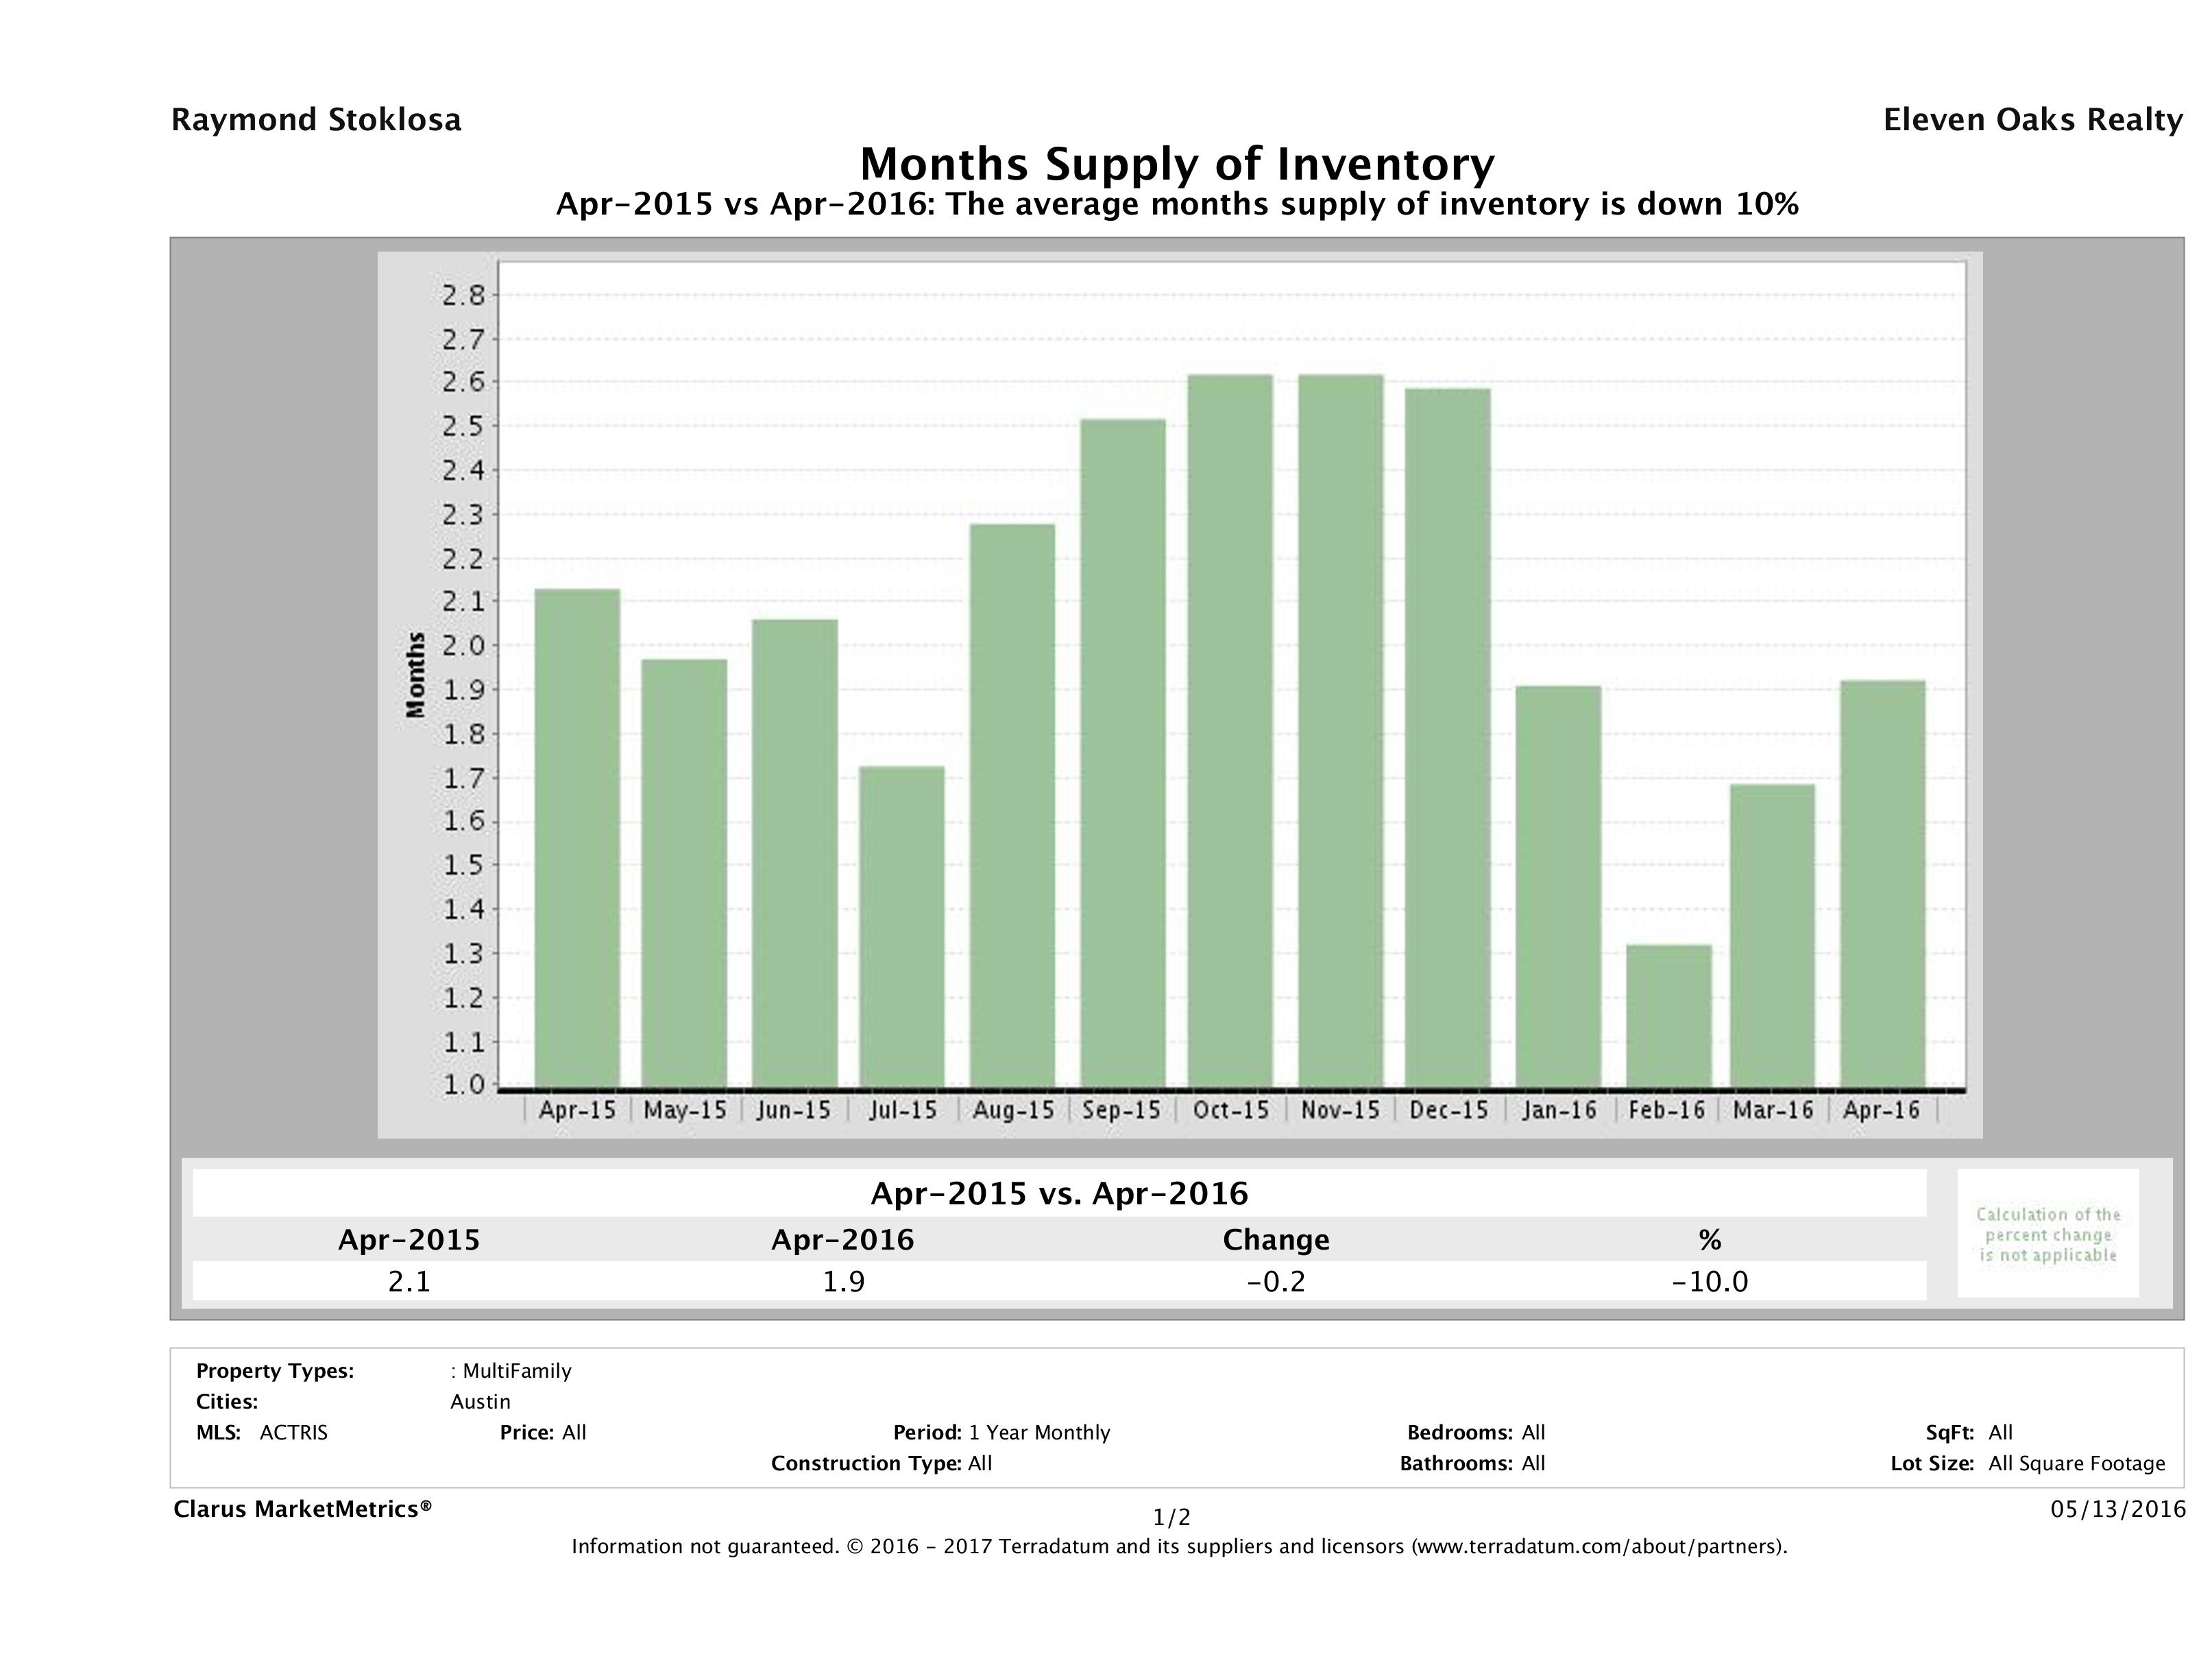Image resolution: width=2212 pixels, height=1678 pixels.
Task: Click the Sep-15 x-axis label
Action: 1121,1110
